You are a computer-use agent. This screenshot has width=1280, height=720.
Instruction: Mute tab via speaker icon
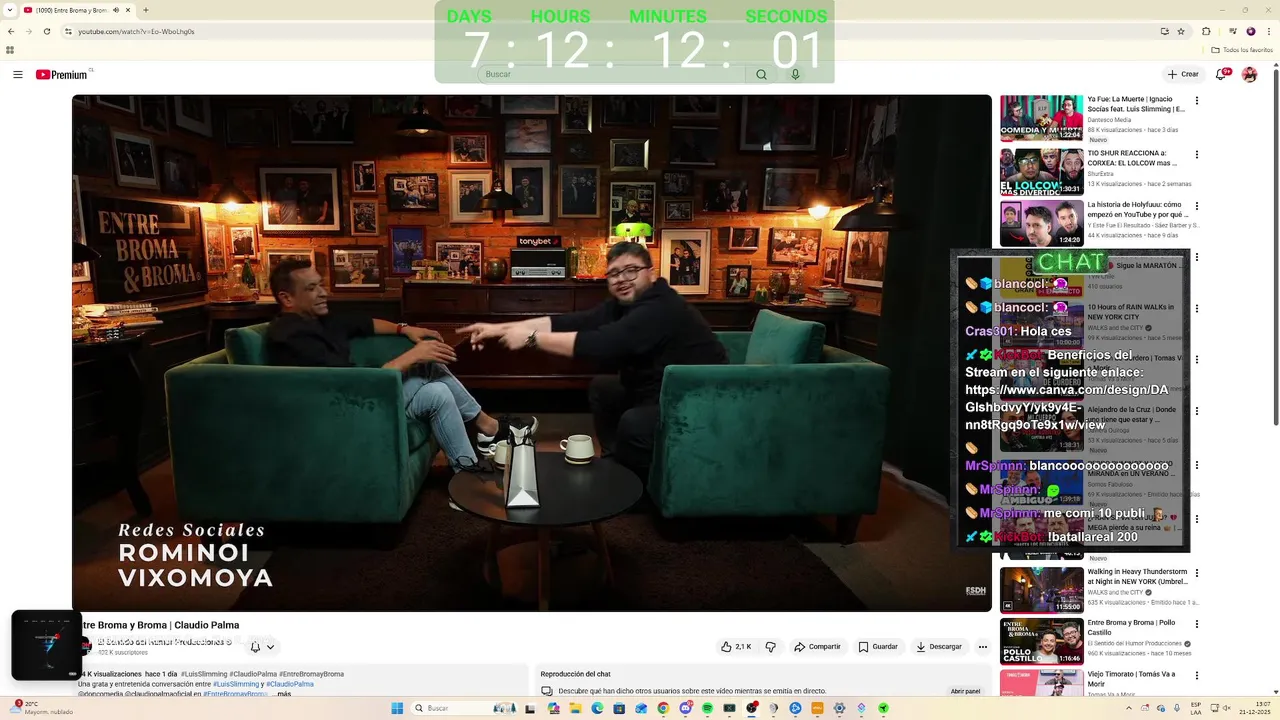(x=116, y=10)
